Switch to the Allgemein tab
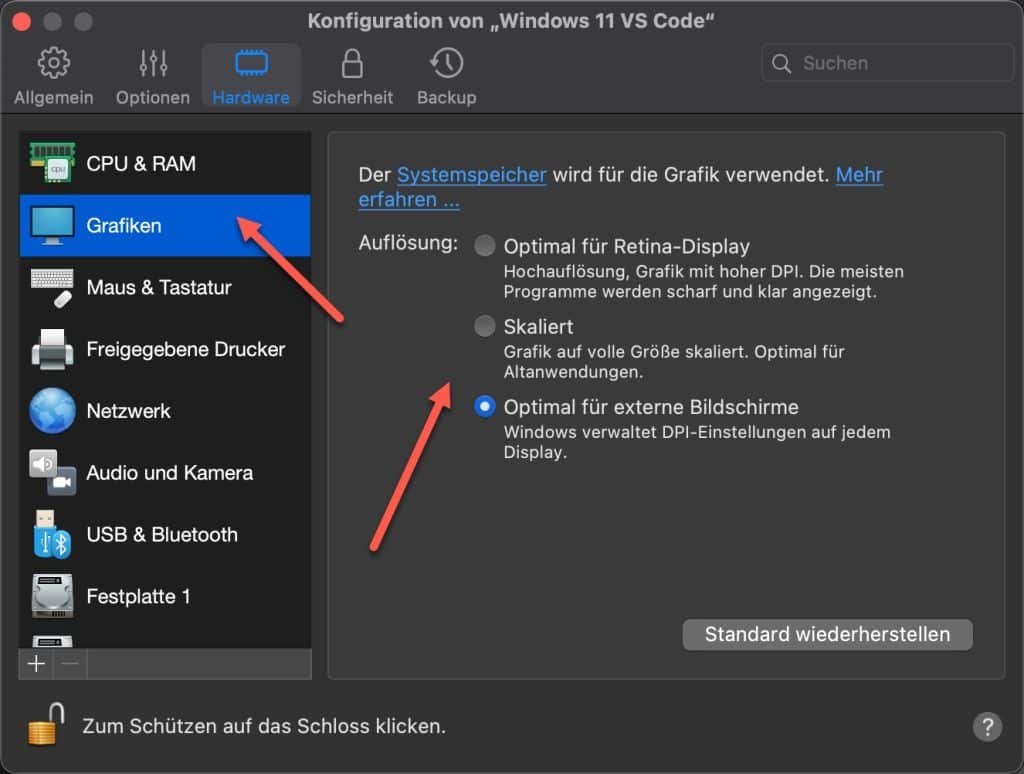1024x774 pixels. tap(54, 74)
